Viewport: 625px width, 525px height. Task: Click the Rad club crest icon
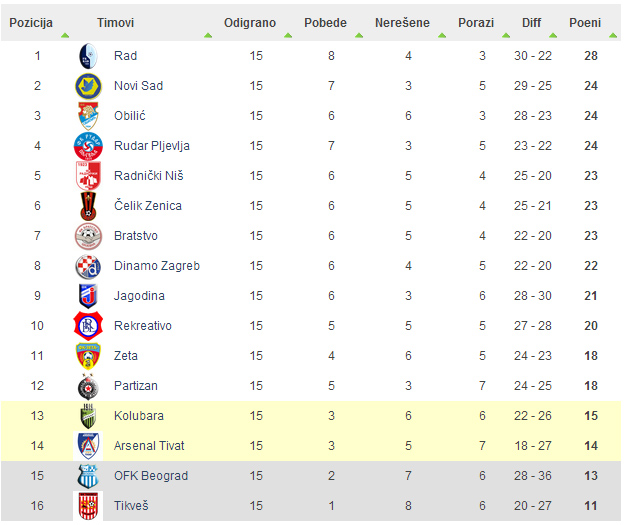click(x=88, y=56)
